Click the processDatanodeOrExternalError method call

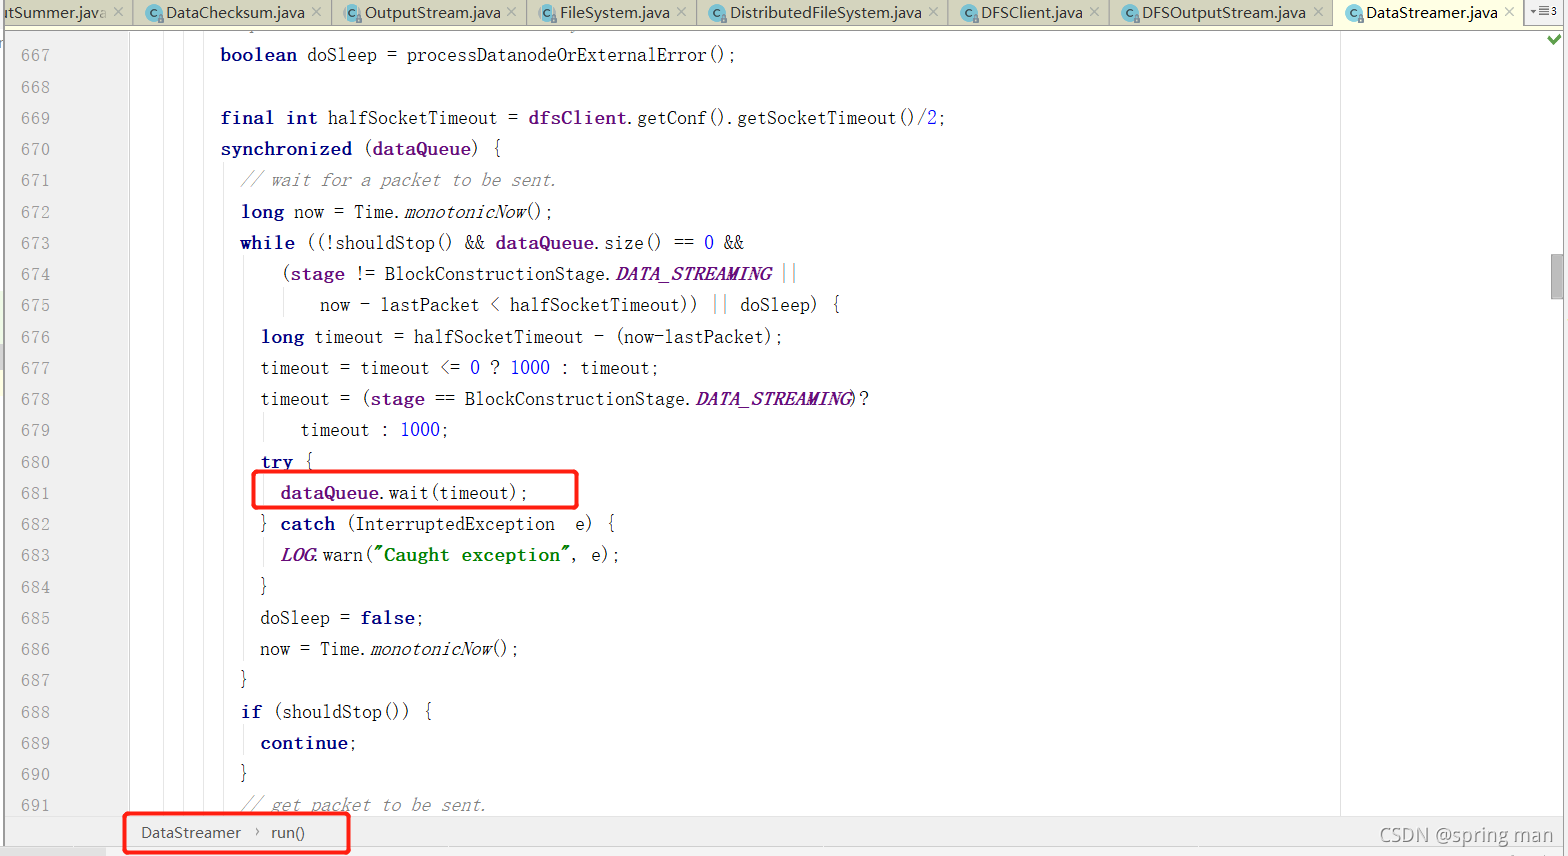556,56
